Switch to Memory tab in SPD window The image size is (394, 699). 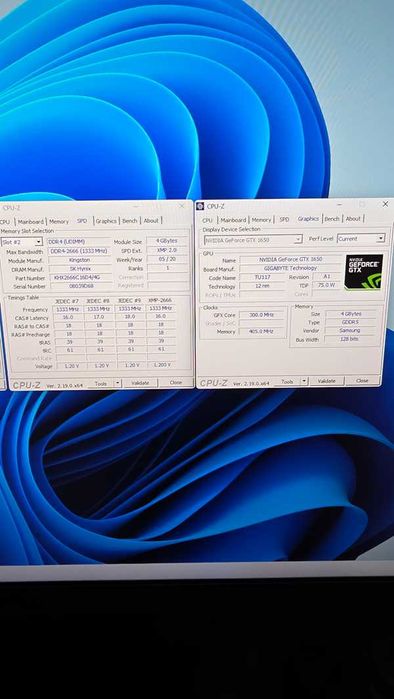coord(59,222)
